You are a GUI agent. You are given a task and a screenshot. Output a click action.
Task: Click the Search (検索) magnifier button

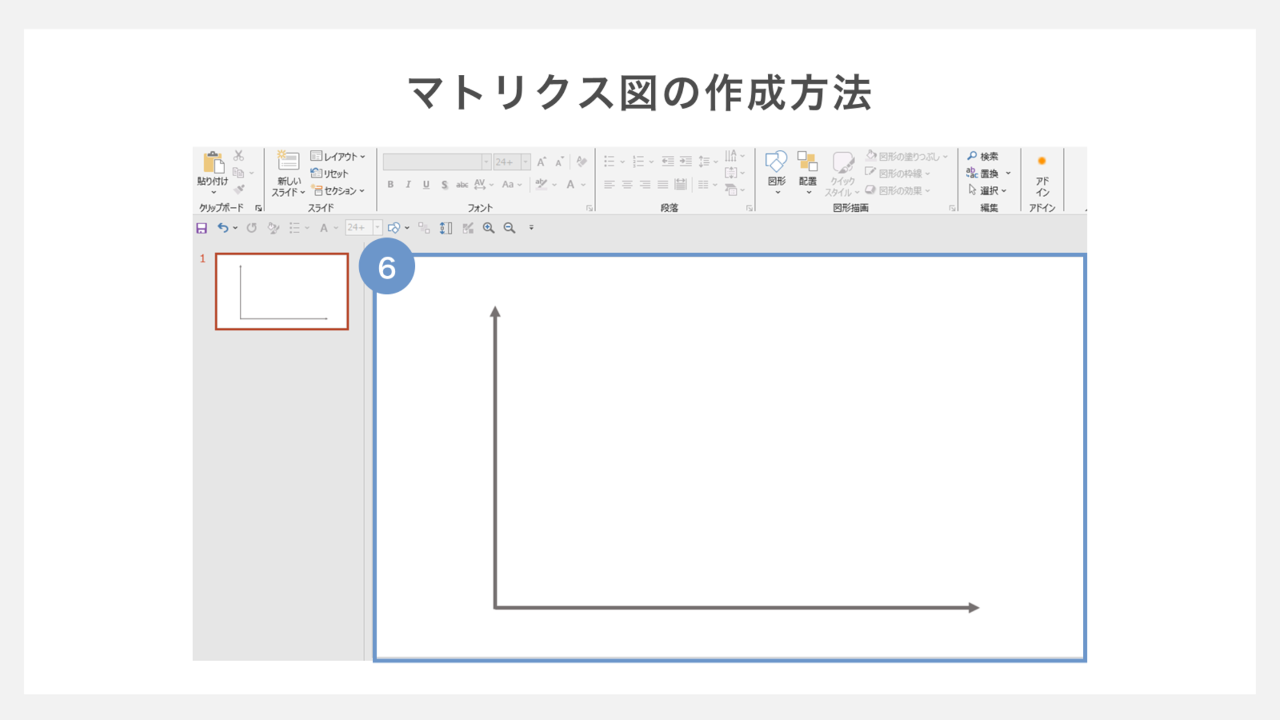[982, 156]
